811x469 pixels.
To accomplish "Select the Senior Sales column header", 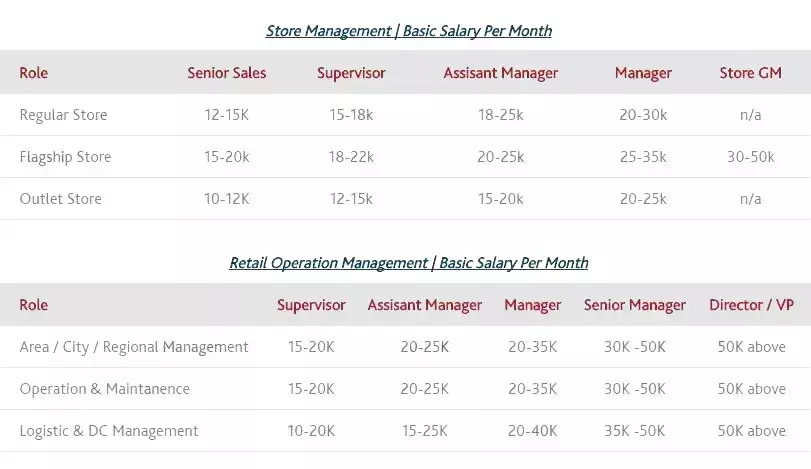I will [x=227, y=73].
